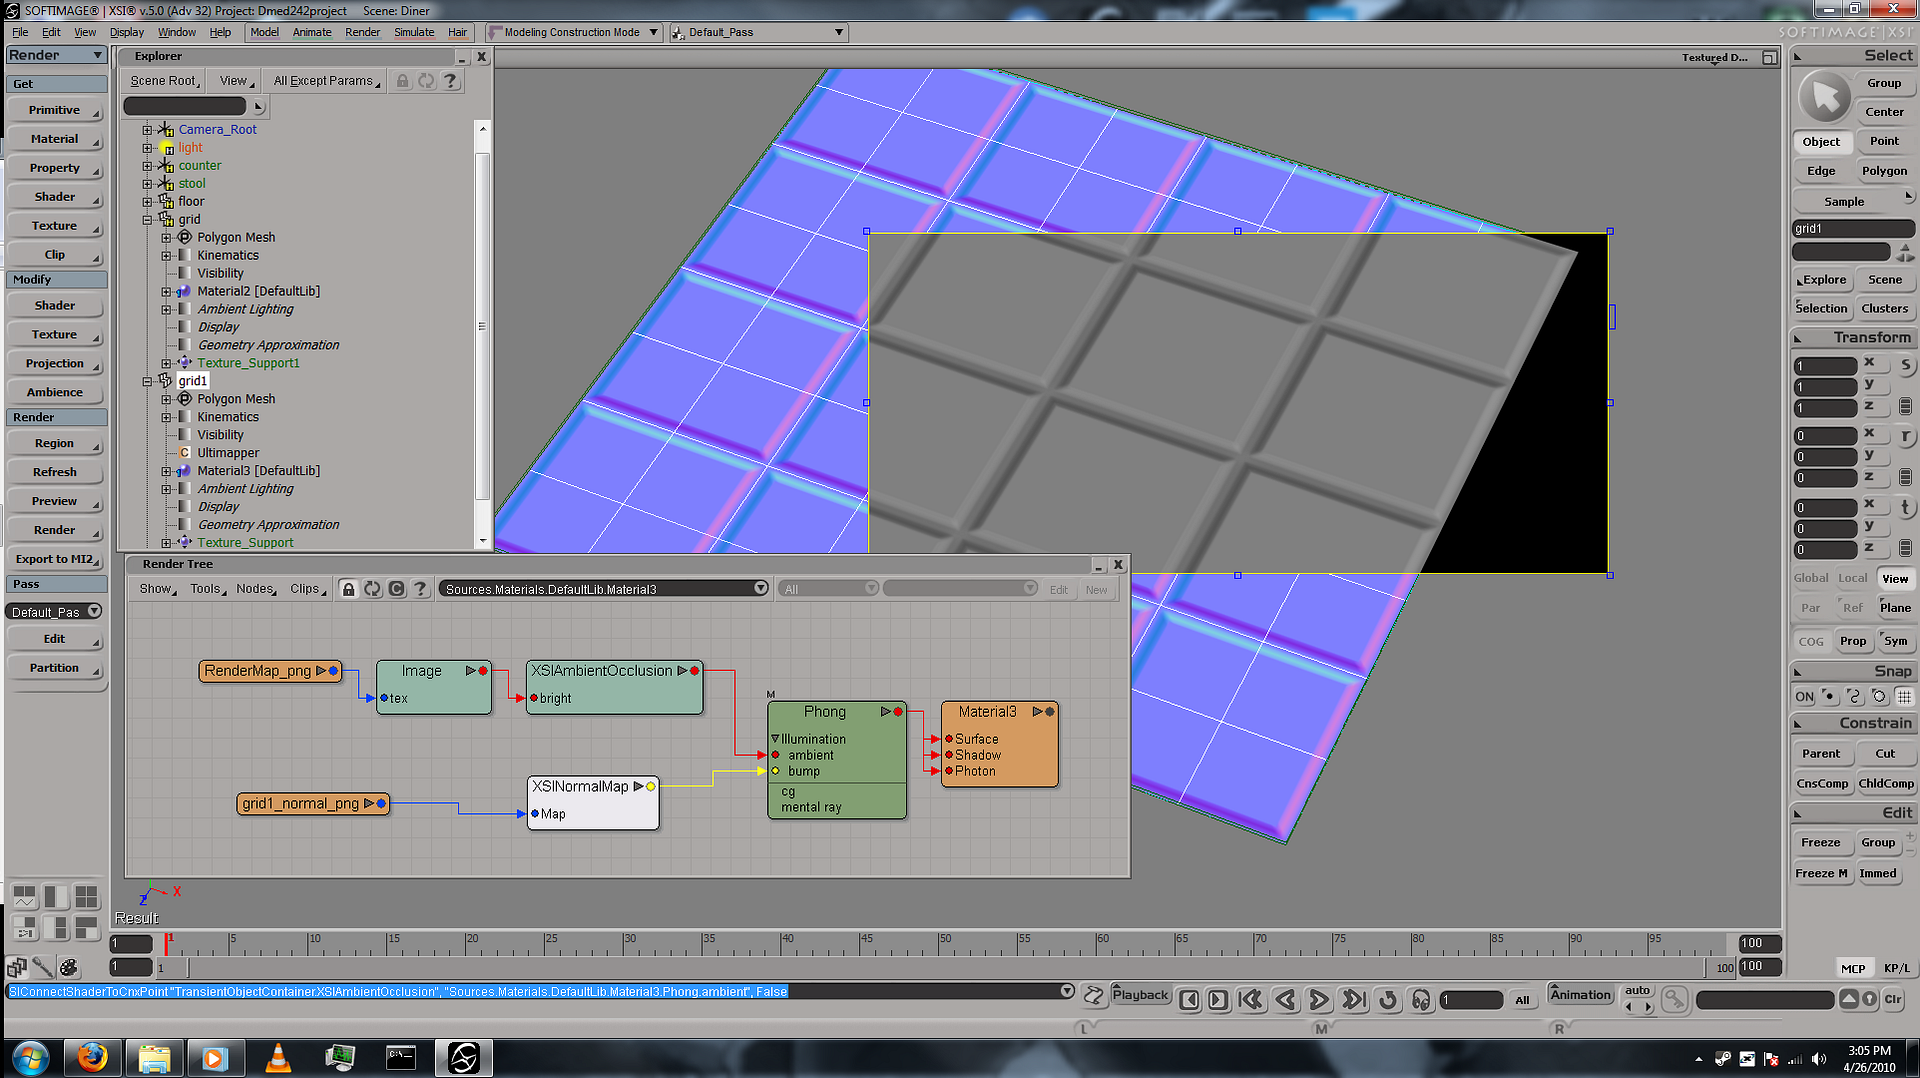Click the Primitive button
This screenshot has width=1920, height=1078.
click(x=56, y=111)
